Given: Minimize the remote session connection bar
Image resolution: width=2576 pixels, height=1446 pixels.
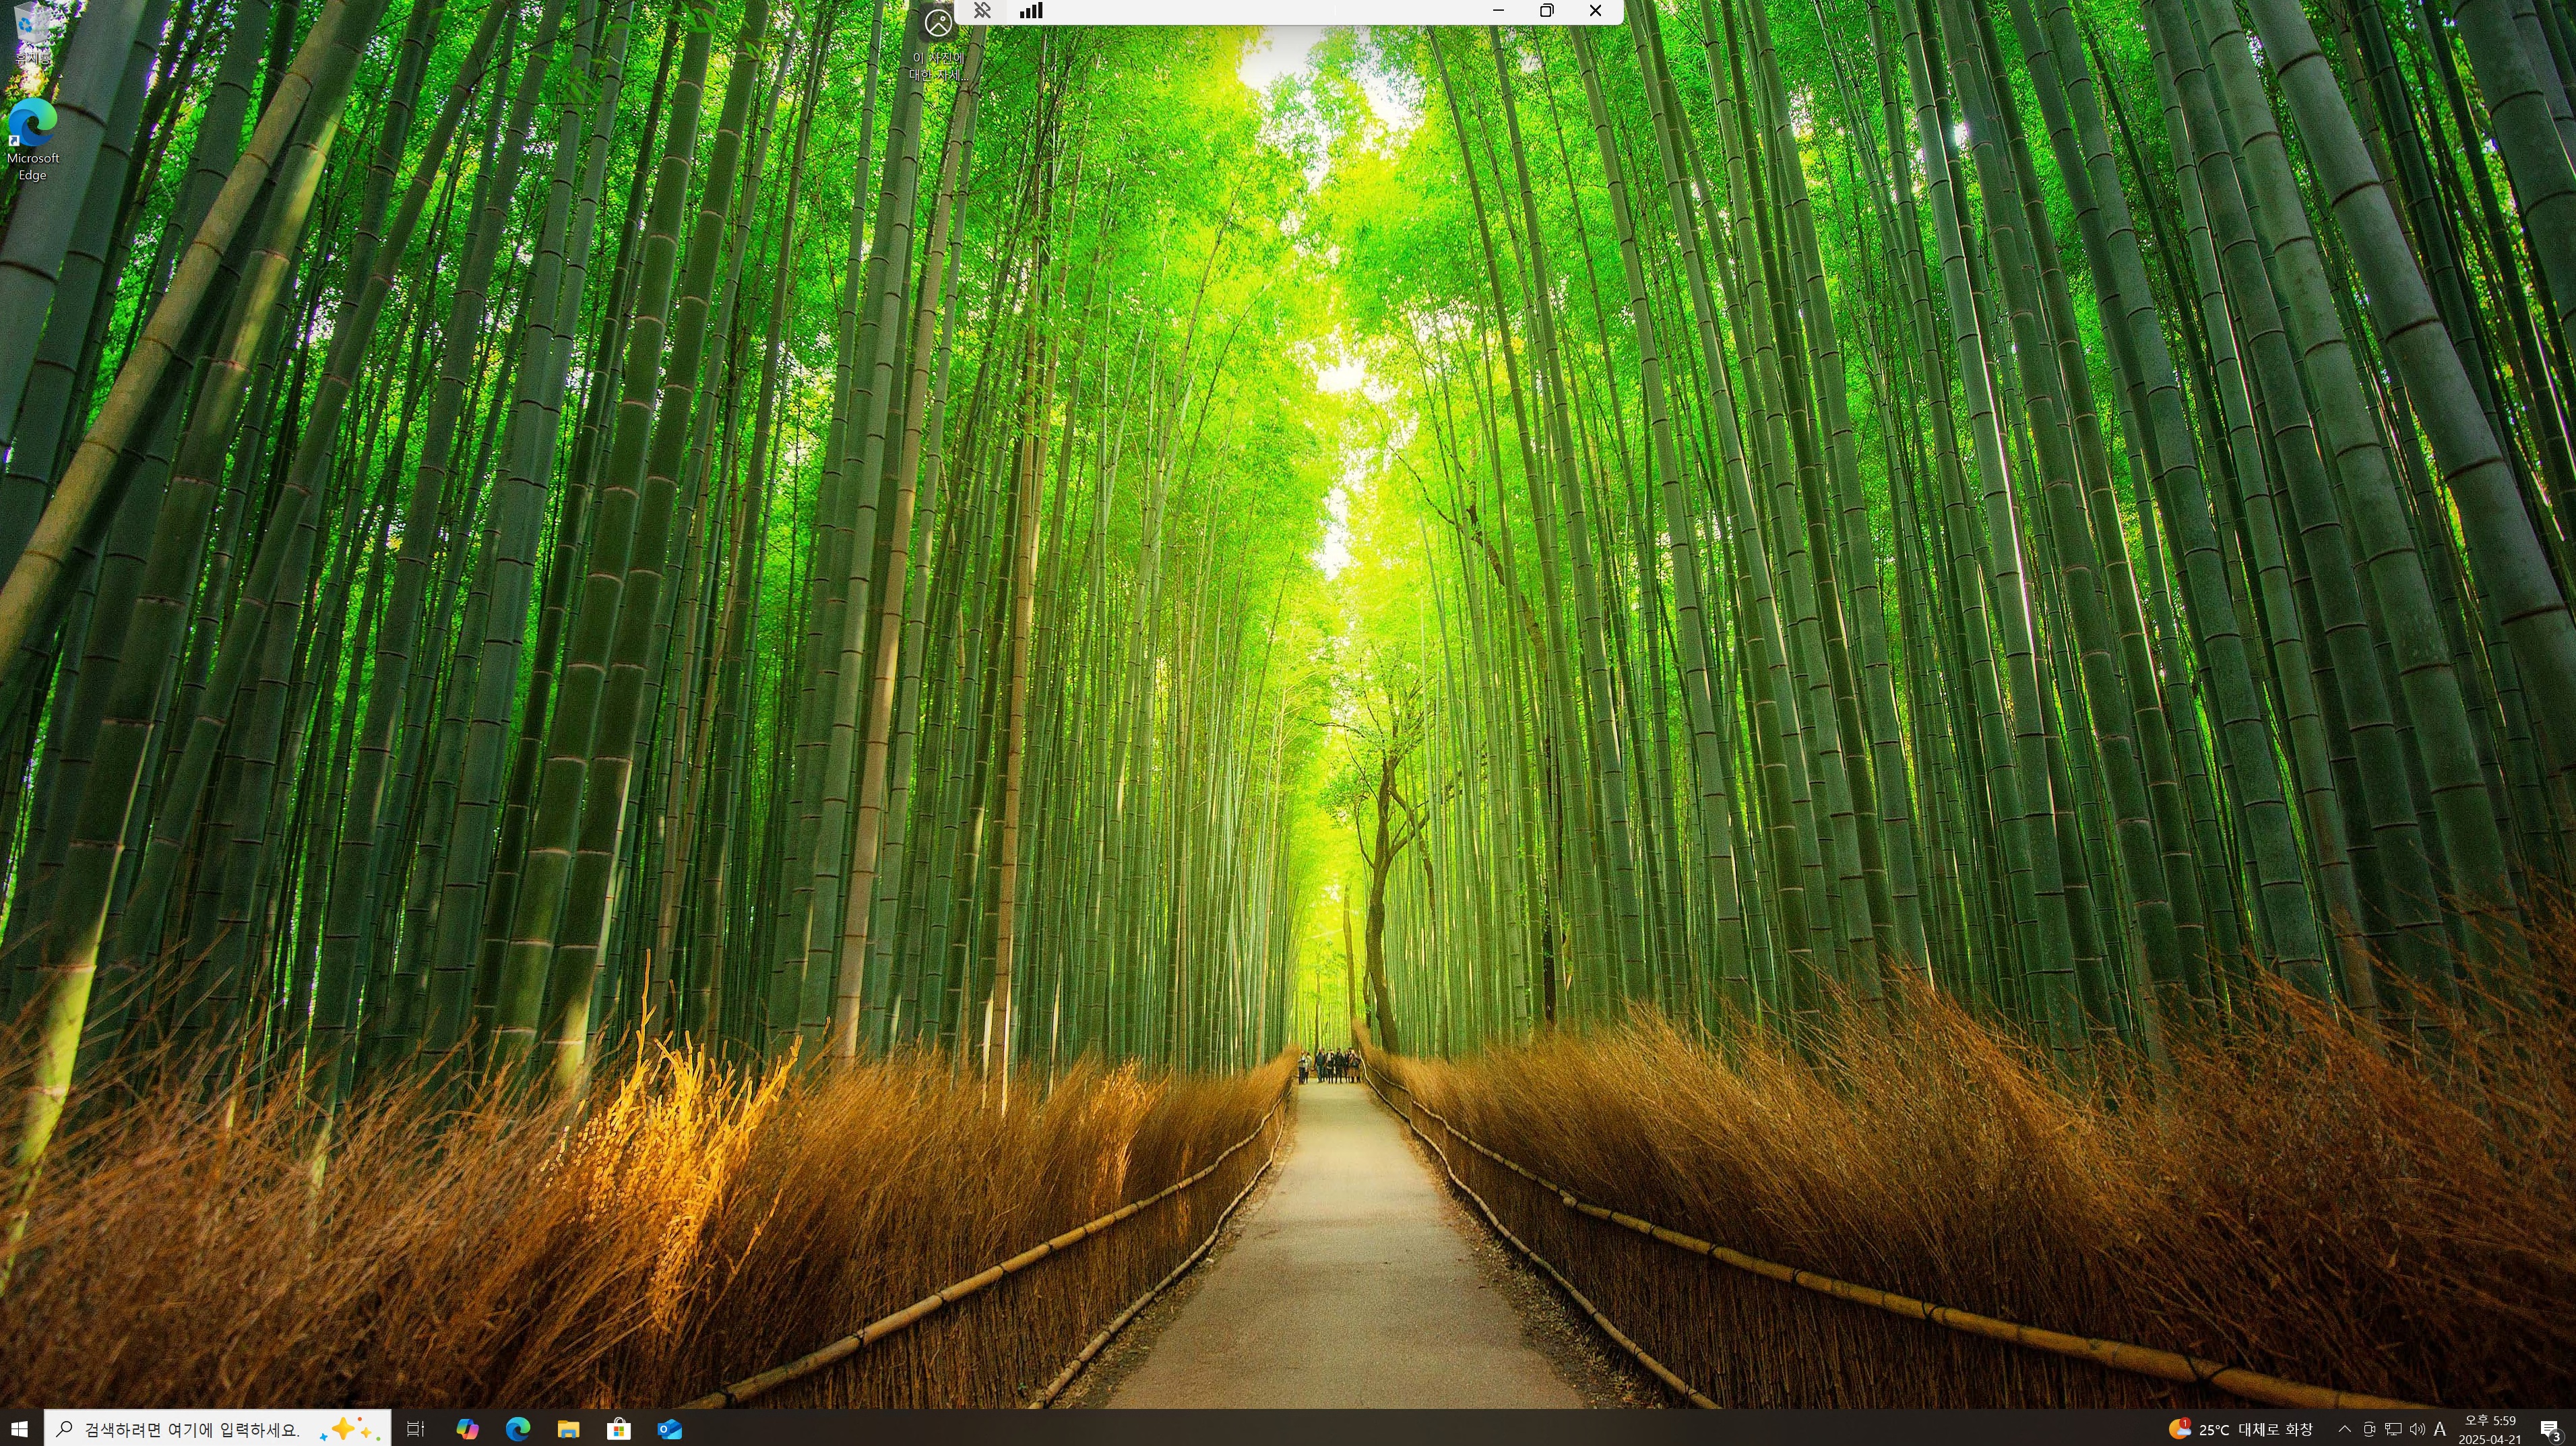Looking at the screenshot, I should (x=1498, y=11).
